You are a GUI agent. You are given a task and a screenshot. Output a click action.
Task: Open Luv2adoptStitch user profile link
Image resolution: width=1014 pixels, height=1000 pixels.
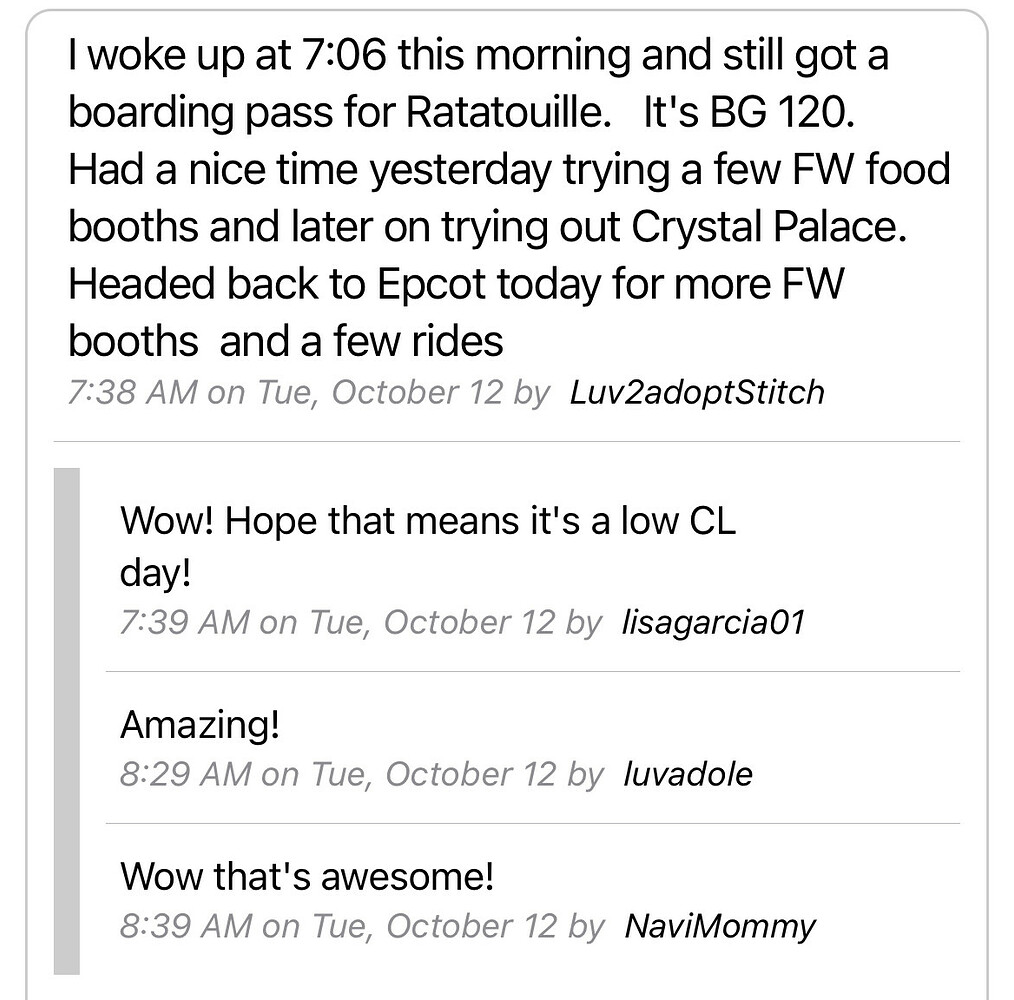[696, 392]
